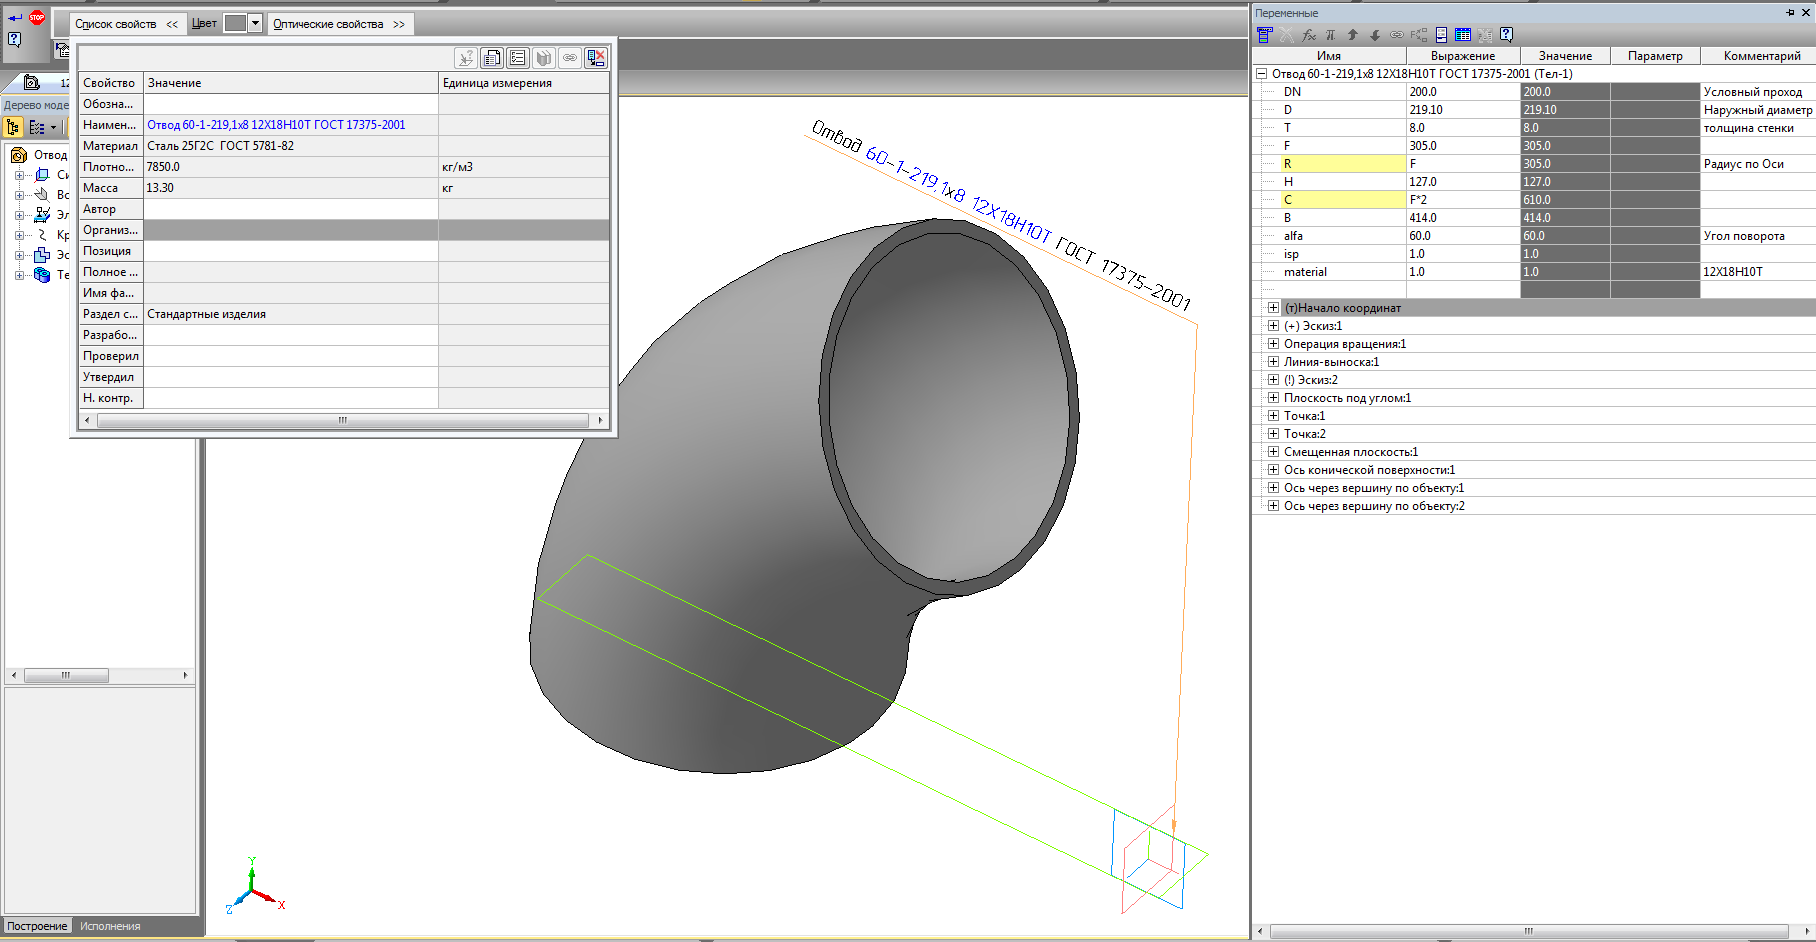Screen dimensions: 1816x942
Task: Click the horizontal scrollbar in the properties popup
Action: pyautogui.click(x=343, y=420)
